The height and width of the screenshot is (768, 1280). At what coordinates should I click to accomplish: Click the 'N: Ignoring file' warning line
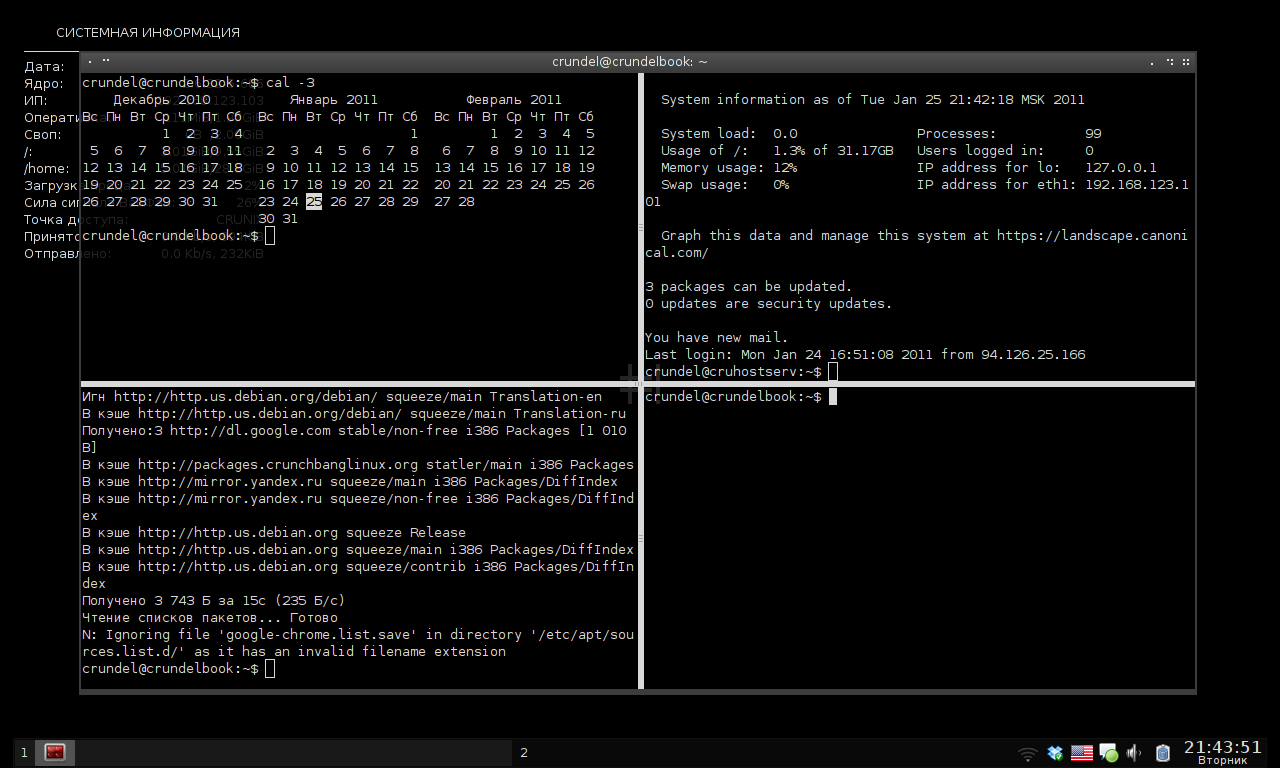coord(358,643)
